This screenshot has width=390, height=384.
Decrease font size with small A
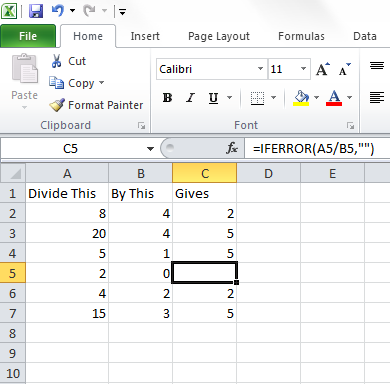pyautogui.click(x=345, y=69)
